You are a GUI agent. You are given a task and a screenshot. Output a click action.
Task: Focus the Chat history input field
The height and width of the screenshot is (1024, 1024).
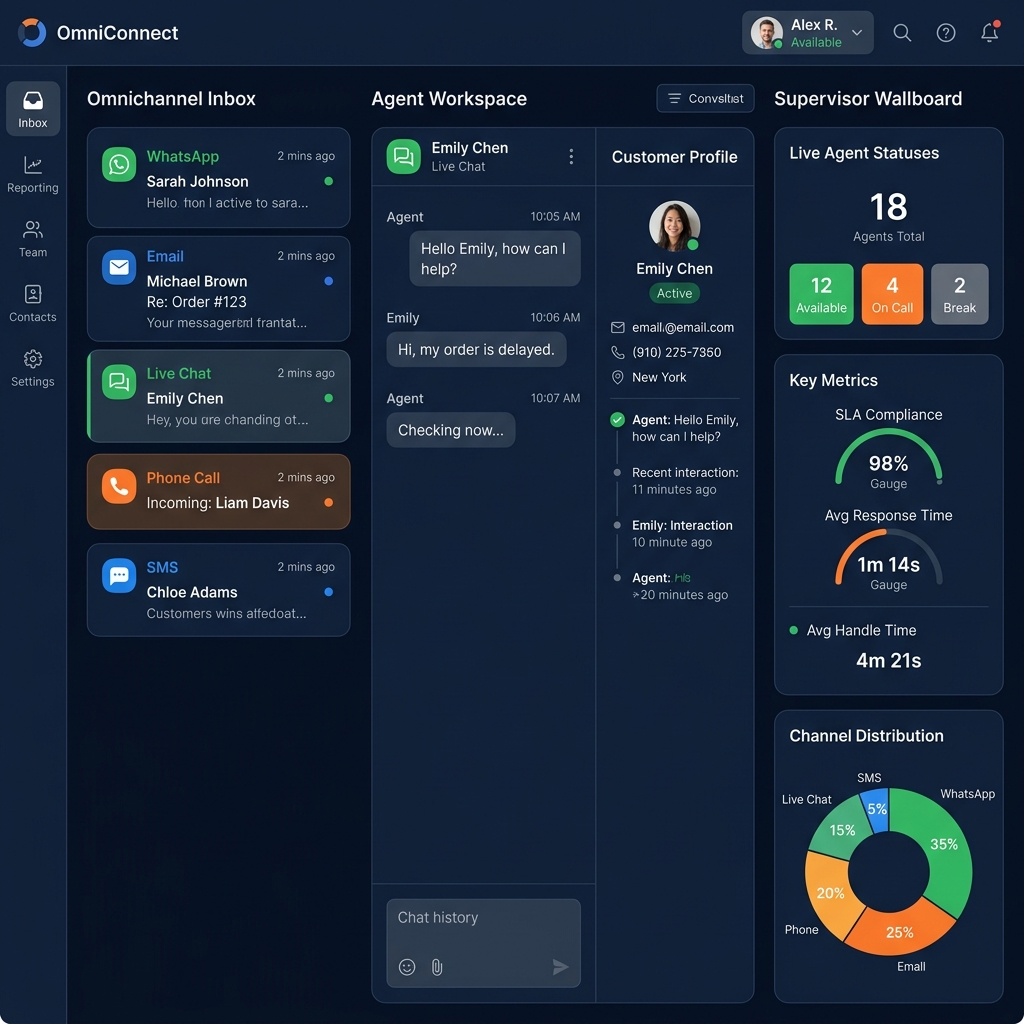coord(483,943)
